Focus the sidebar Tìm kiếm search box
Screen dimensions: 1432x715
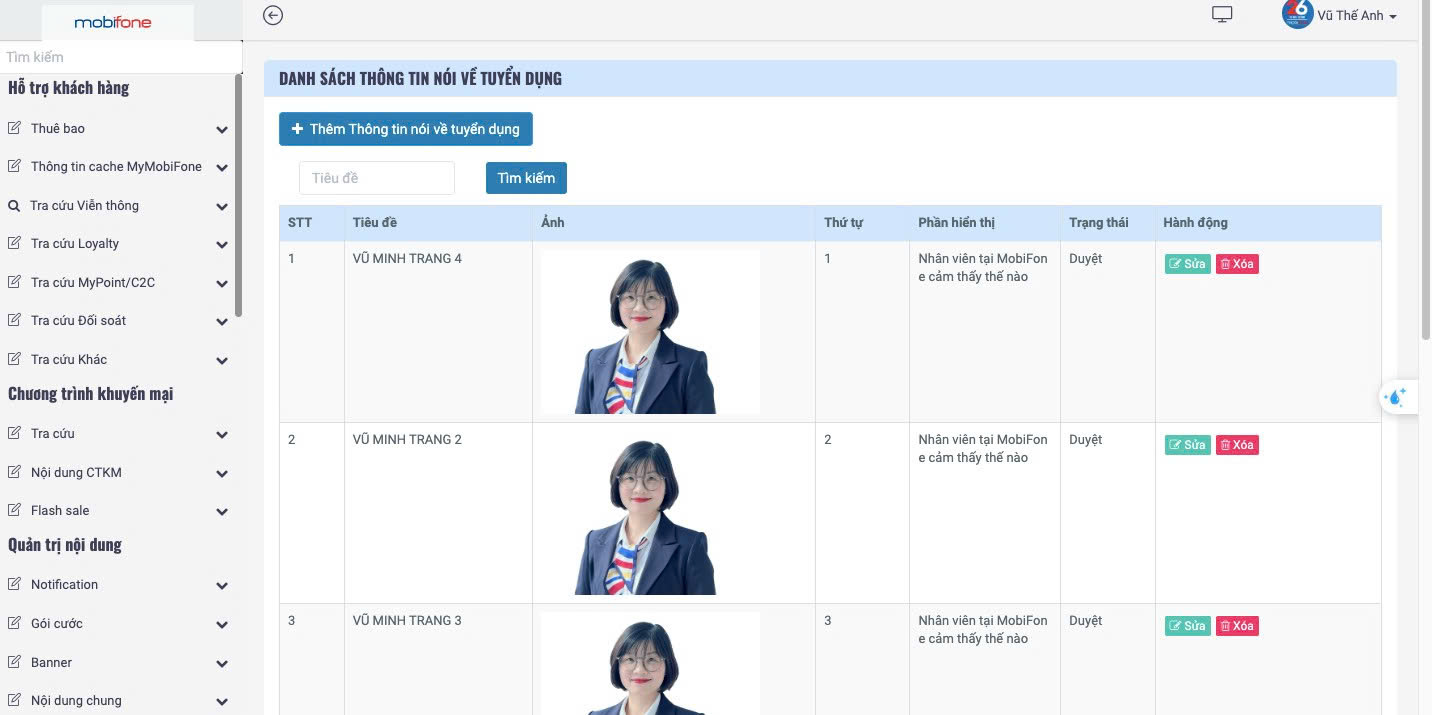tap(121, 57)
